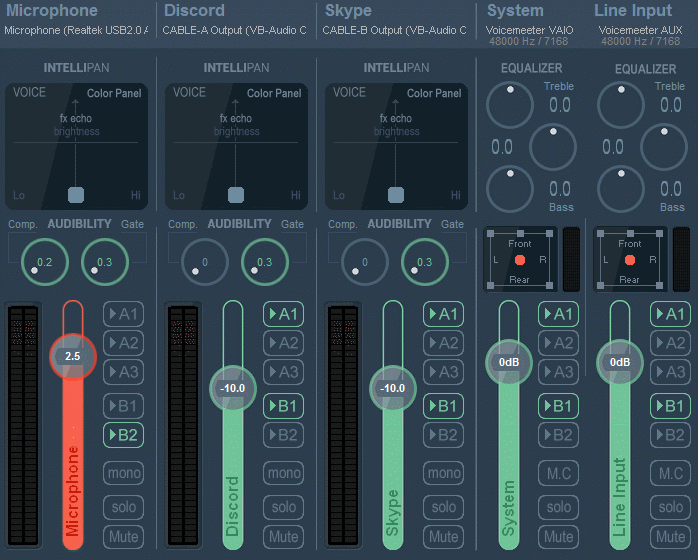This screenshot has height=560, width=698.
Task: Click Microphone Intellipan position handle
Action: click(76, 195)
